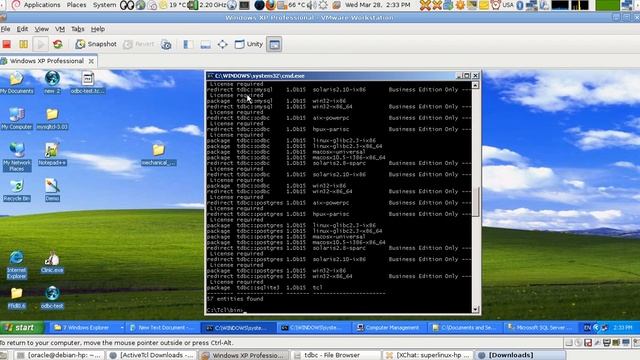
Task: Toggle the console view icon next to Unity
Action: coord(274,44)
